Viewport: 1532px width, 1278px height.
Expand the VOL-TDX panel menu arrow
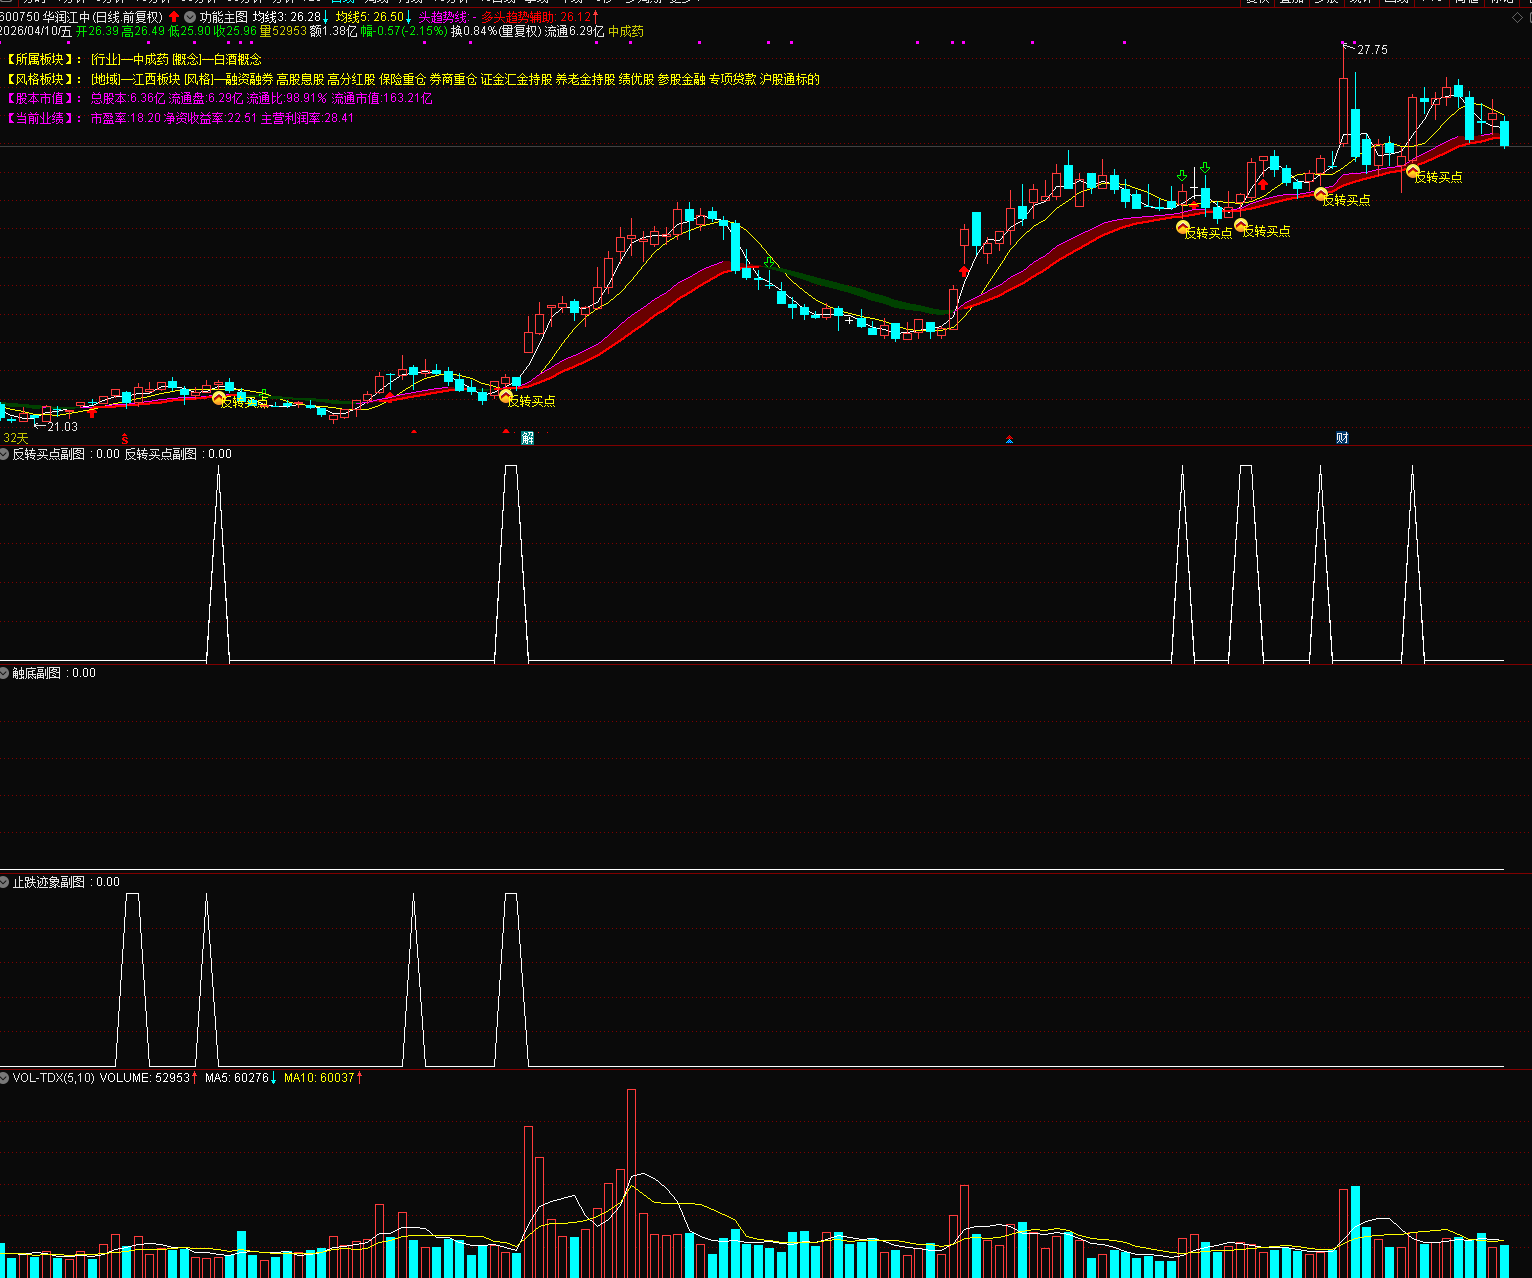(5, 1078)
